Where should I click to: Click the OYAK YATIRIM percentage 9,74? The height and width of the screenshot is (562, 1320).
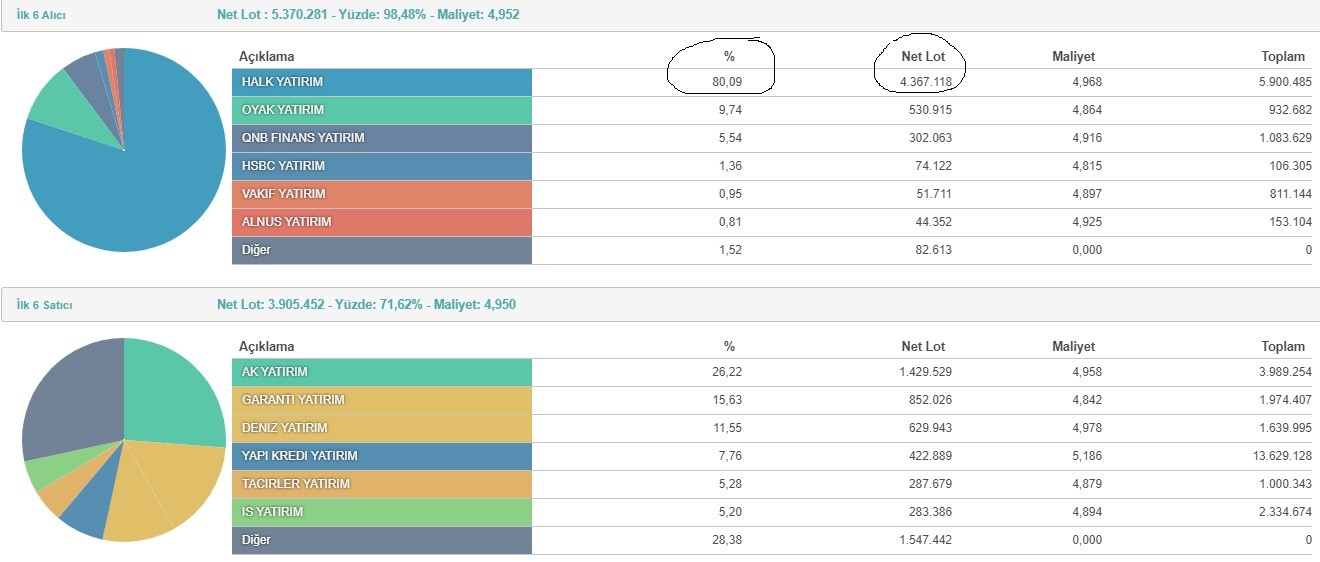[x=731, y=110]
